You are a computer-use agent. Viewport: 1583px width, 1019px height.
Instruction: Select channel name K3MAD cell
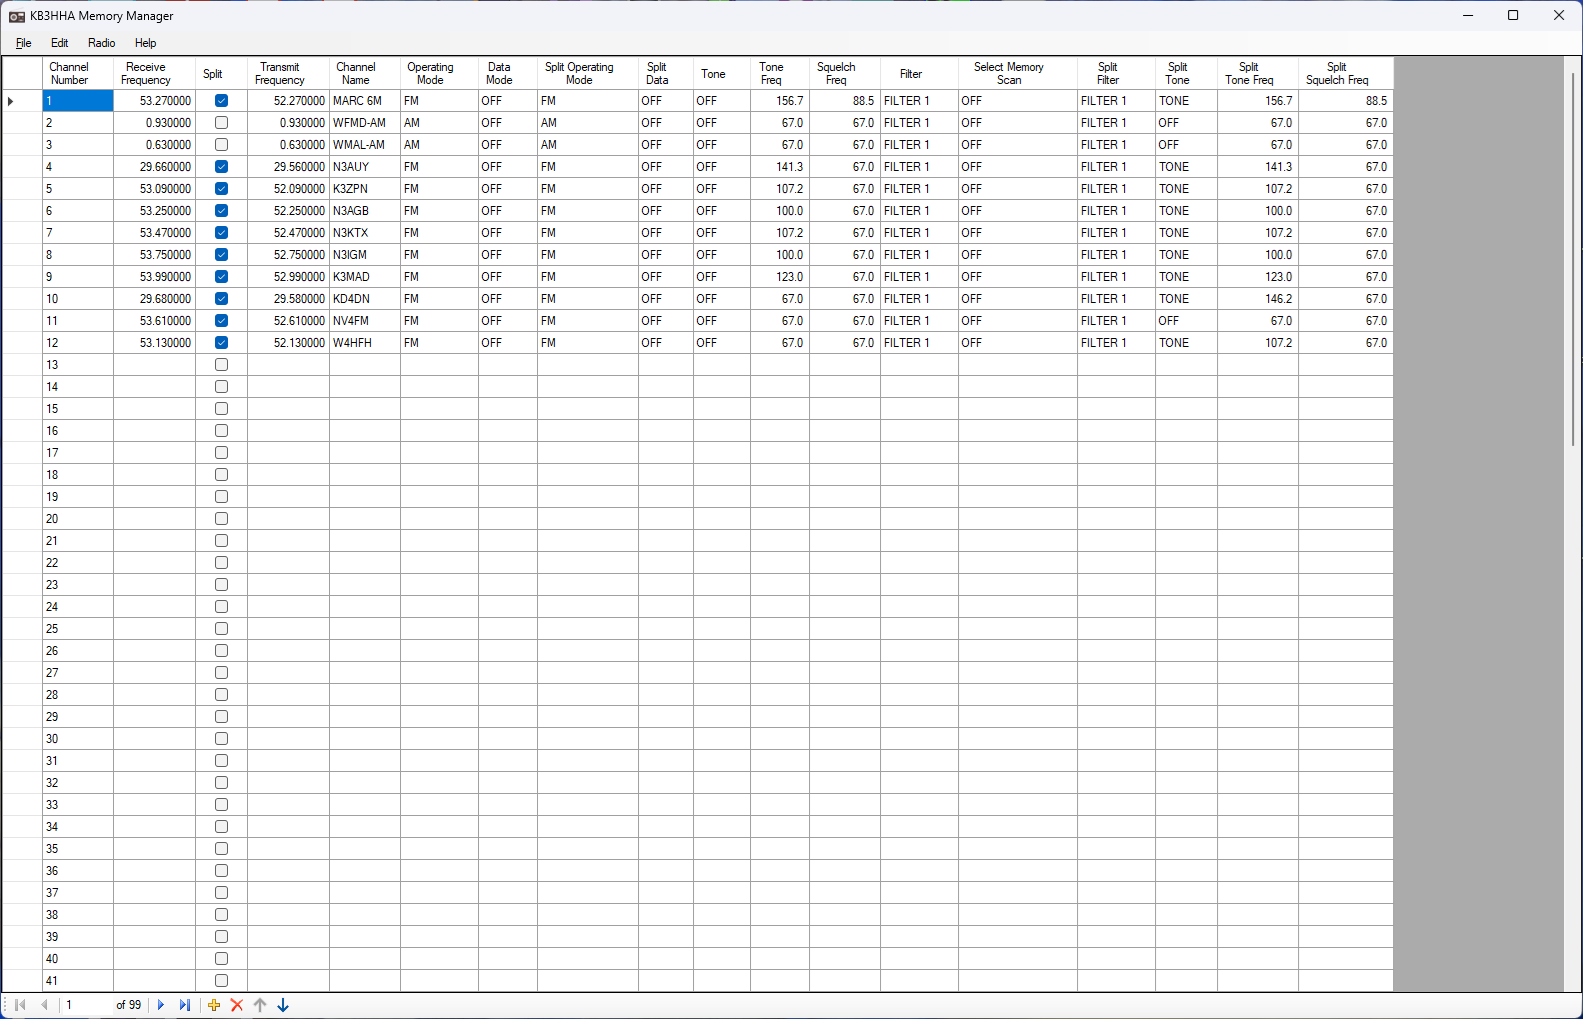[365, 277]
